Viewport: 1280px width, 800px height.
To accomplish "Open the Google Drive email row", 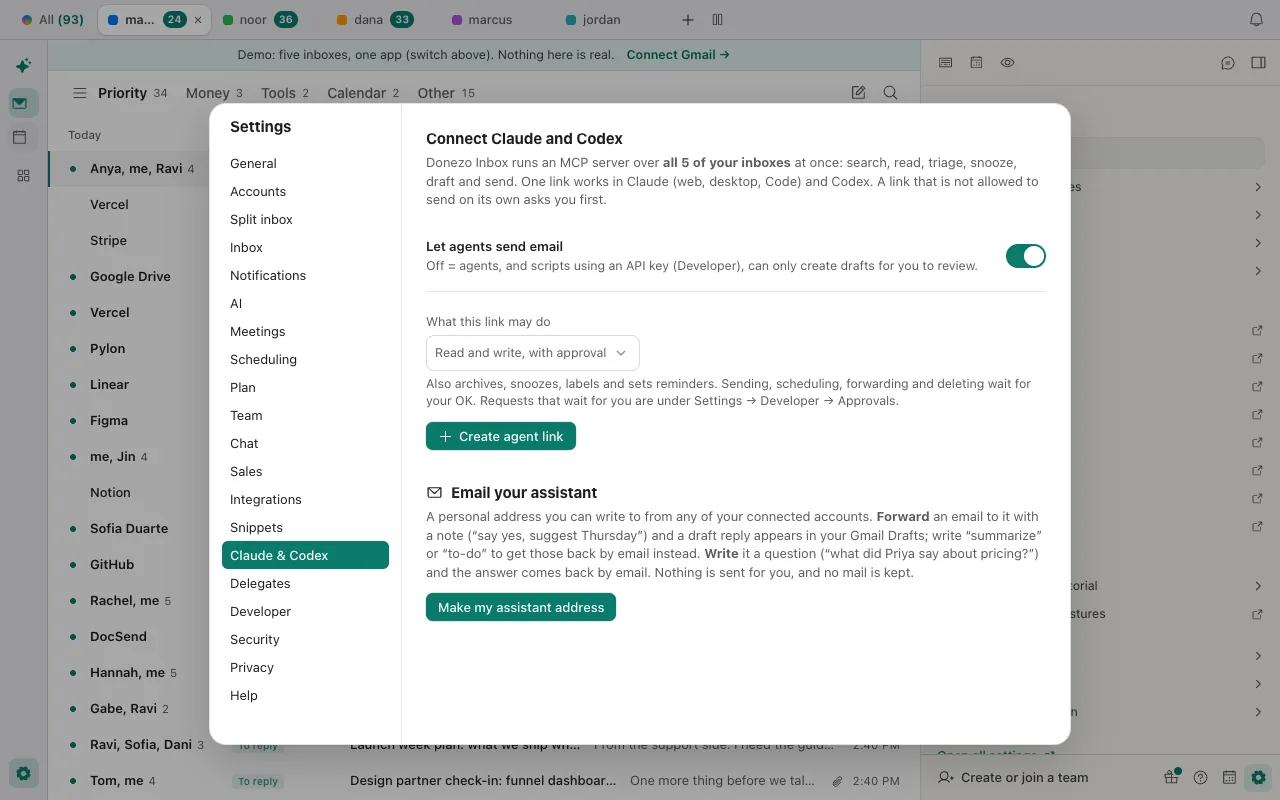I will point(130,276).
